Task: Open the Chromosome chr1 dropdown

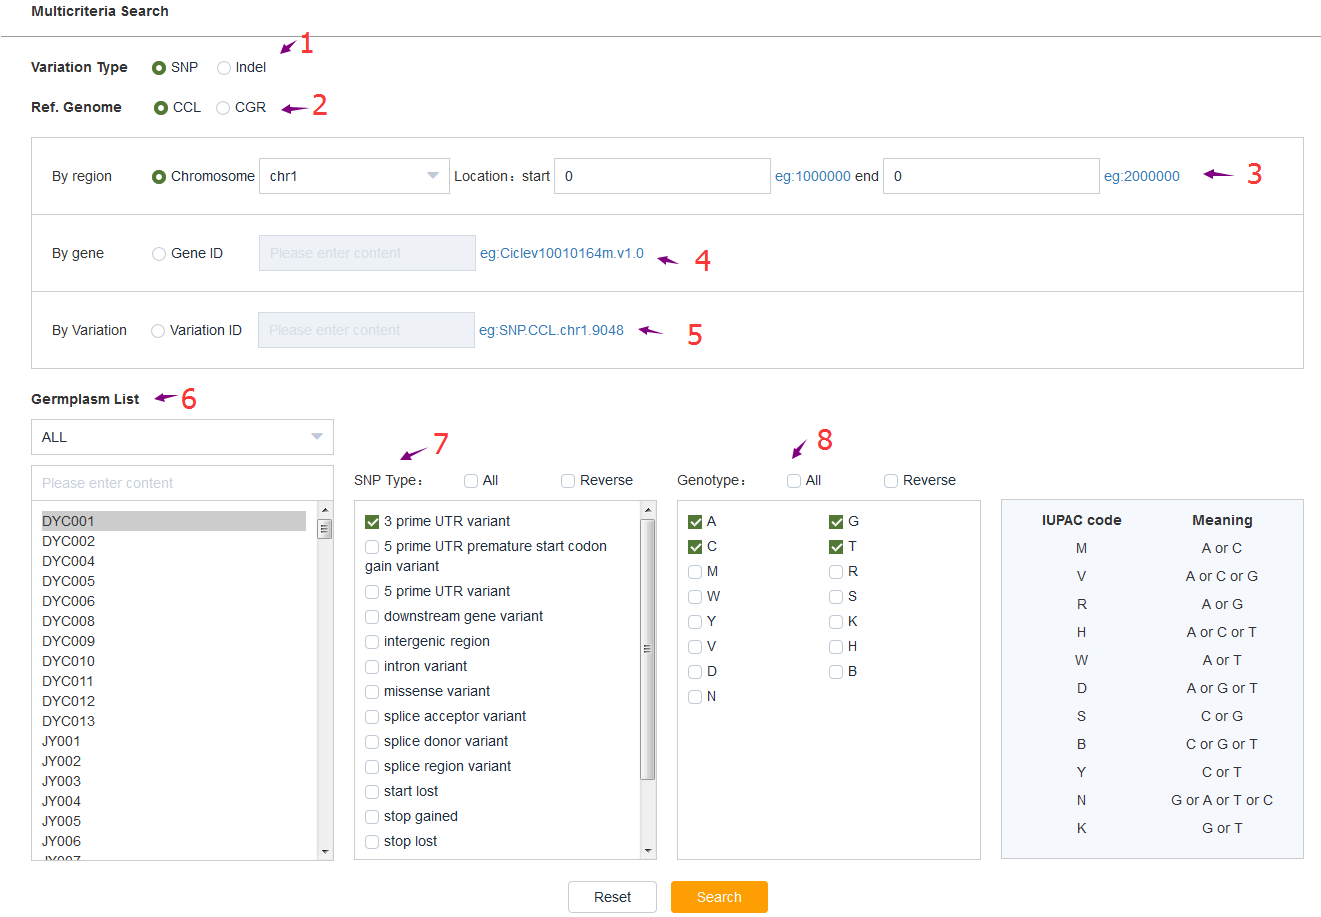Action: tap(353, 176)
